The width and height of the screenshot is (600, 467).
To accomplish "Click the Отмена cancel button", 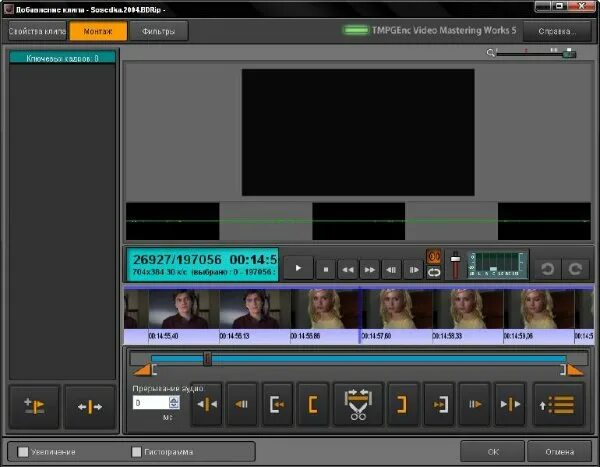I will [559, 452].
